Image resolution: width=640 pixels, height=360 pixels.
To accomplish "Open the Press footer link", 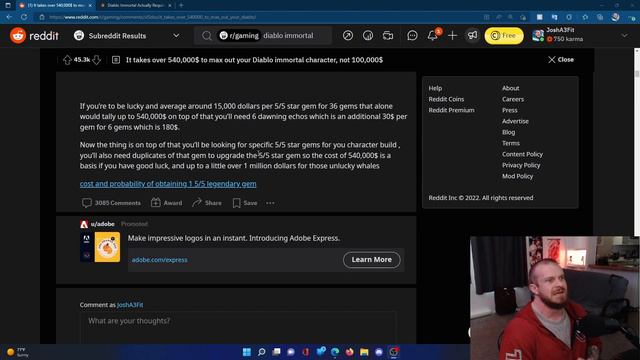I will coord(509,110).
